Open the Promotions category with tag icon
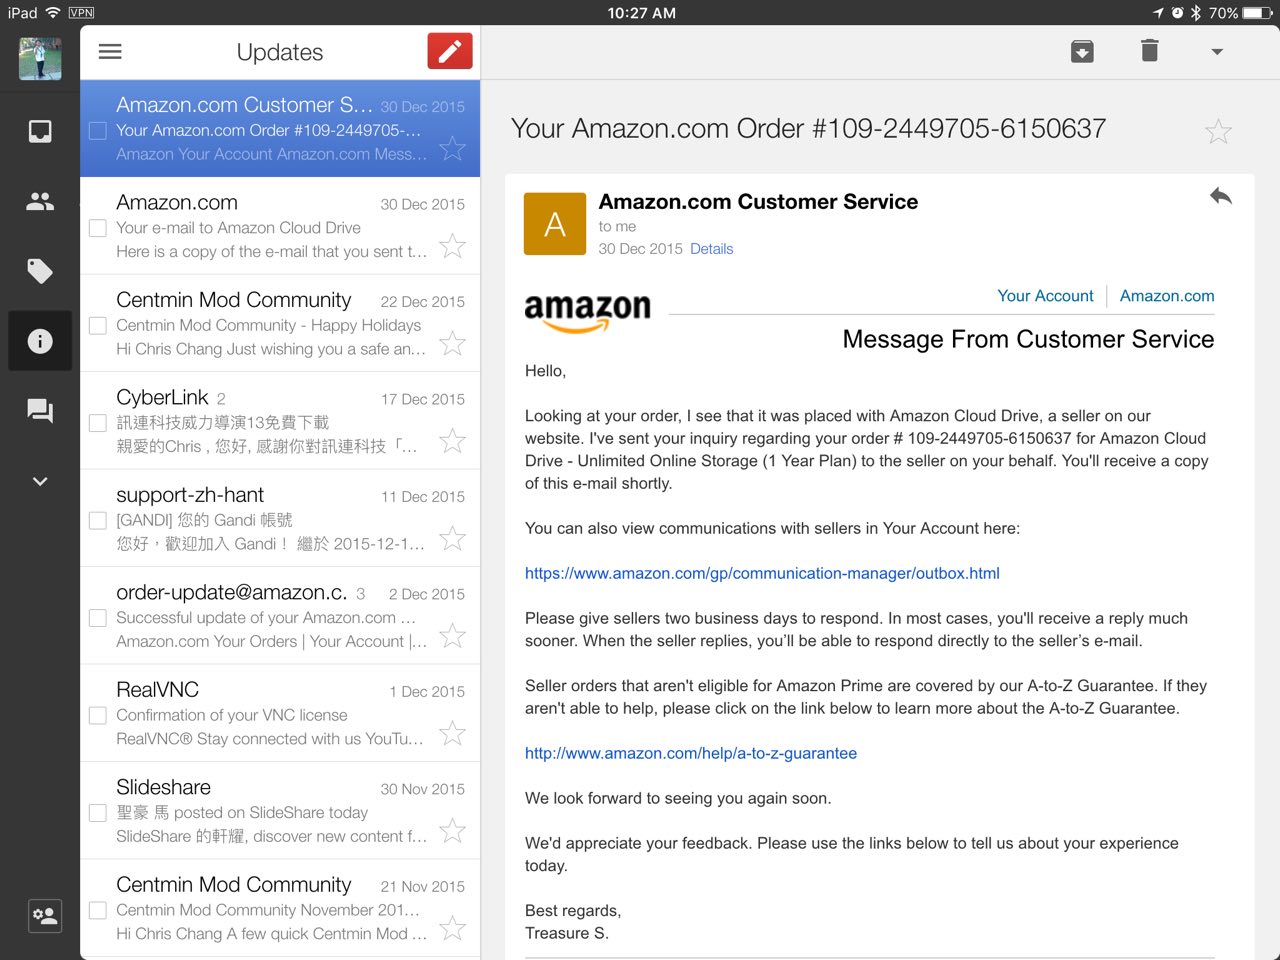 (x=40, y=271)
